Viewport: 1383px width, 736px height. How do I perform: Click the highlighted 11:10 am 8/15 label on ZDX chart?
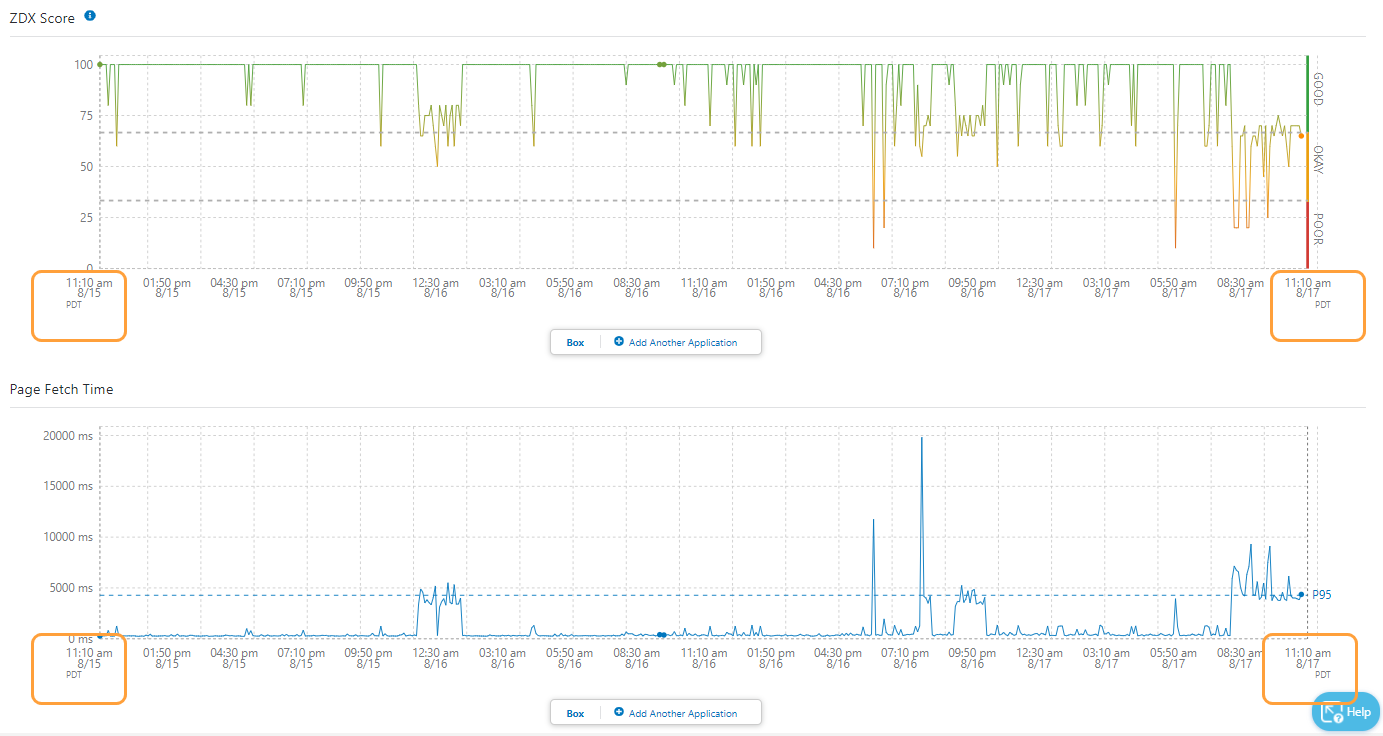click(89, 288)
